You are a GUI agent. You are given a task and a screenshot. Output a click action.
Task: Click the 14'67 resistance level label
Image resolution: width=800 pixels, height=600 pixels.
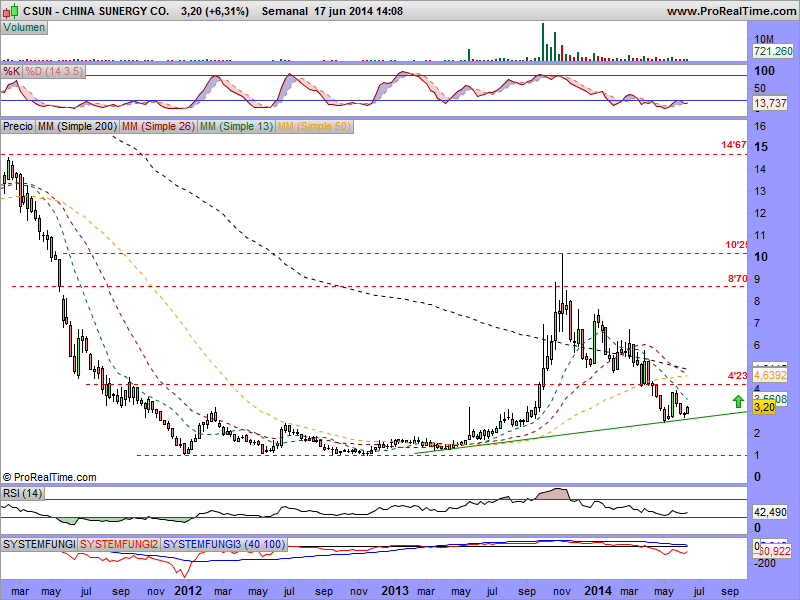pos(734,145)
